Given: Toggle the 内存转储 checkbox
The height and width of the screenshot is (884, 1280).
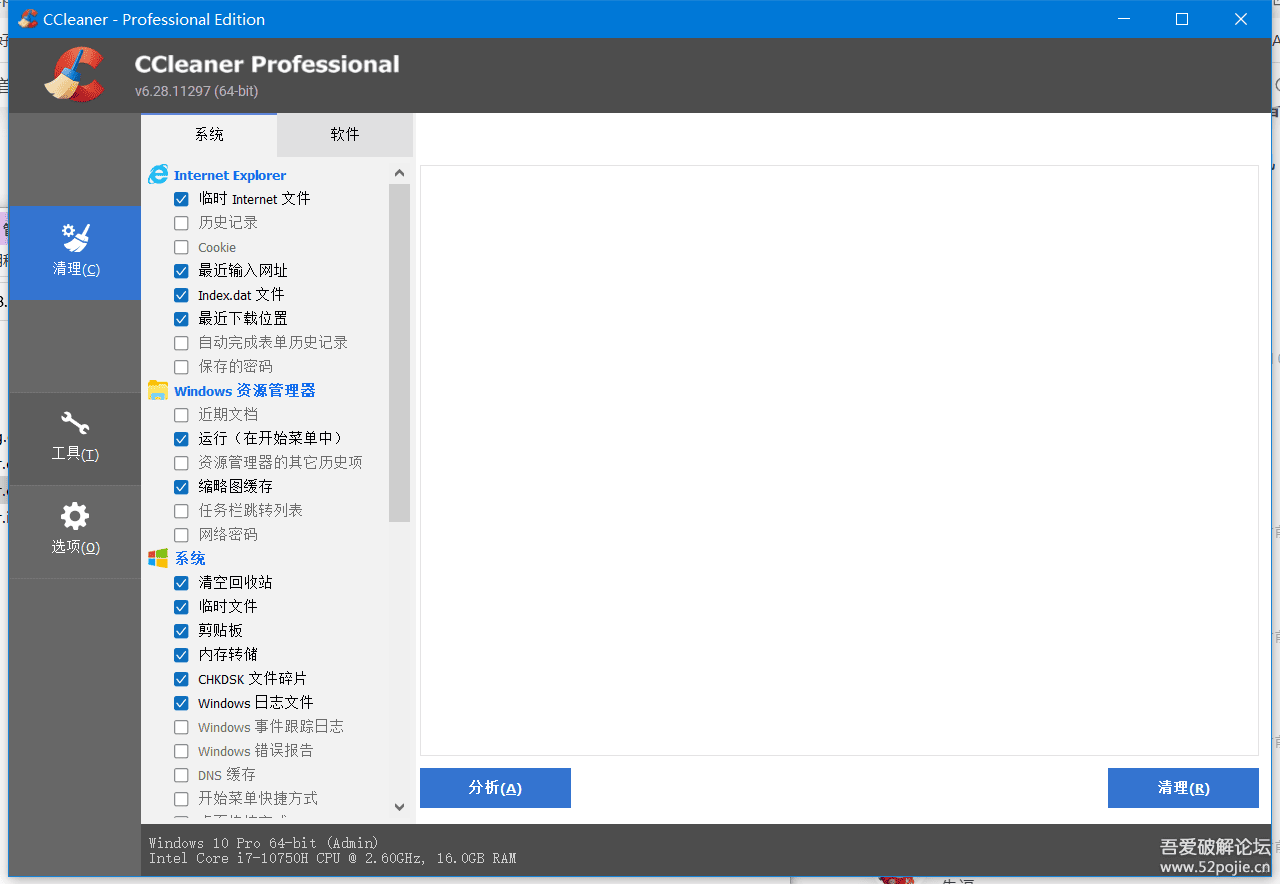Looking at the screenshot, I should point(181,655).
